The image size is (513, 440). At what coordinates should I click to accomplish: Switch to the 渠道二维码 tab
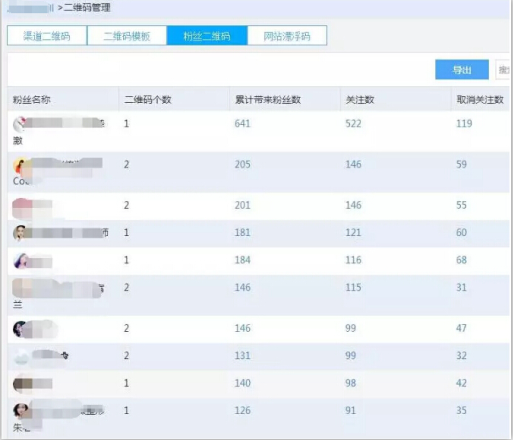coord(47,36)
